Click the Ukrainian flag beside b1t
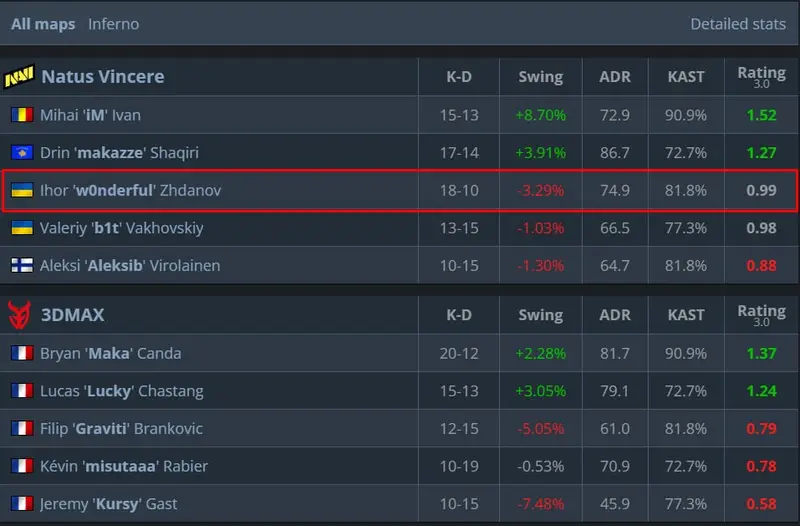The image size is (800, 526). click(22, 228)
